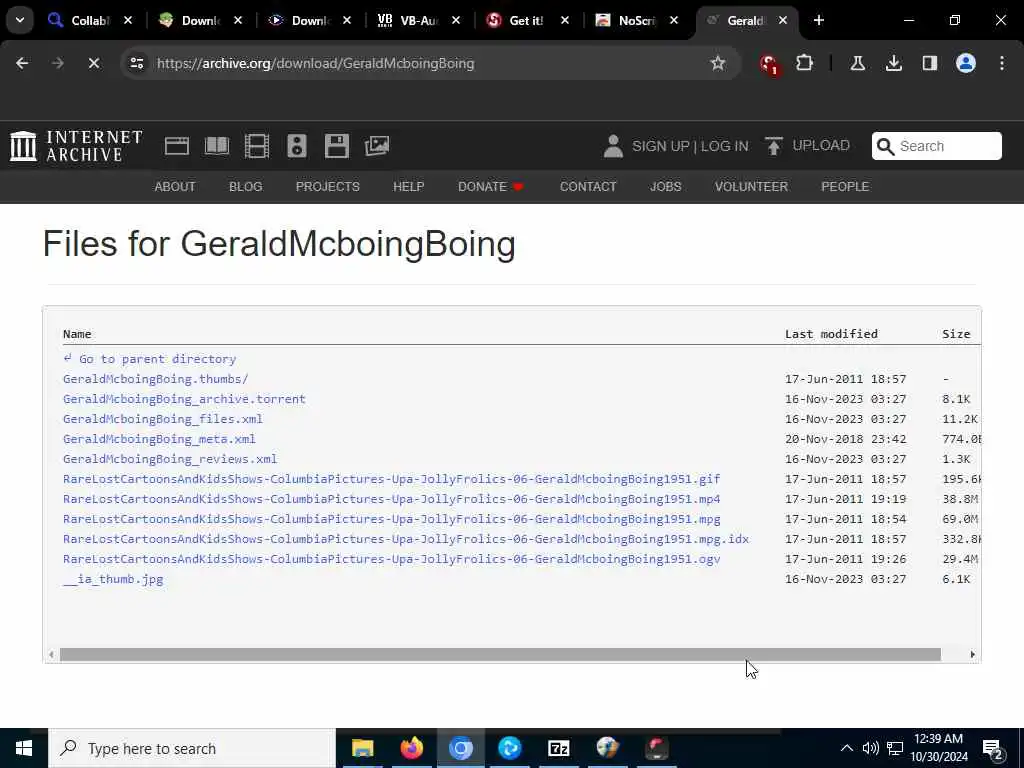Open the Extensions puzzle icon
This screenshot has height=768, width=1024.
point(805,63)
